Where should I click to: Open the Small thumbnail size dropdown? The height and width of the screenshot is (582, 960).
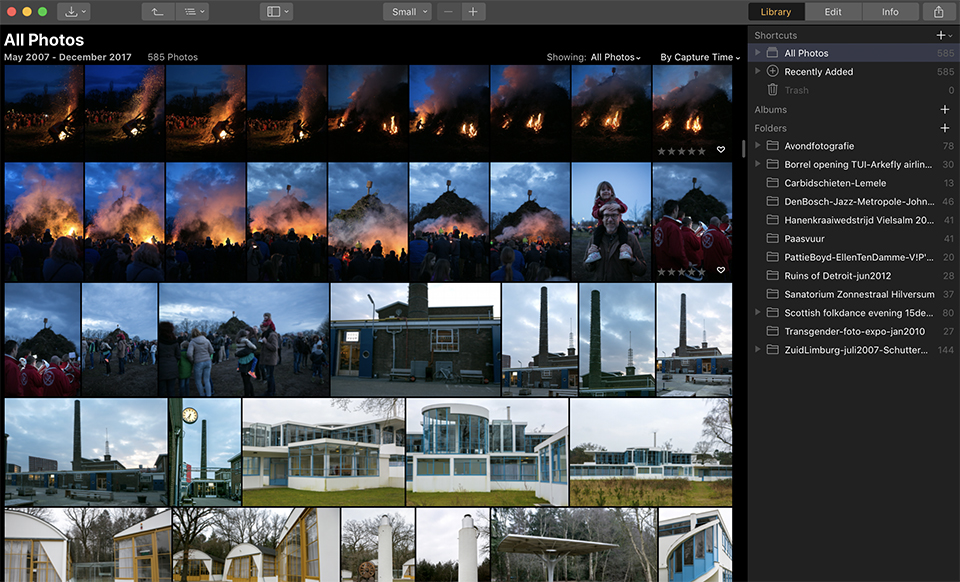[x=408, y=12]
